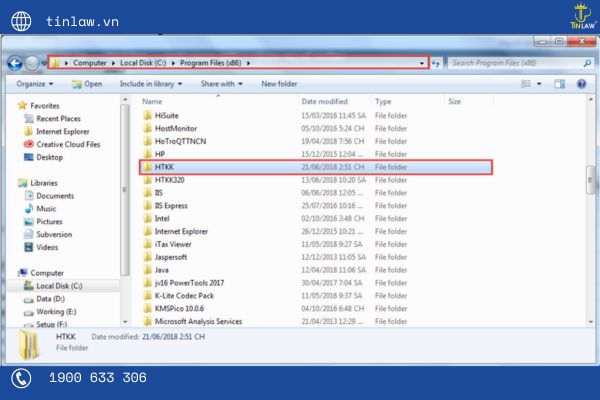
Task: Click Local Disk (C:) in address breadcrumb
Action: click(143, 63)
